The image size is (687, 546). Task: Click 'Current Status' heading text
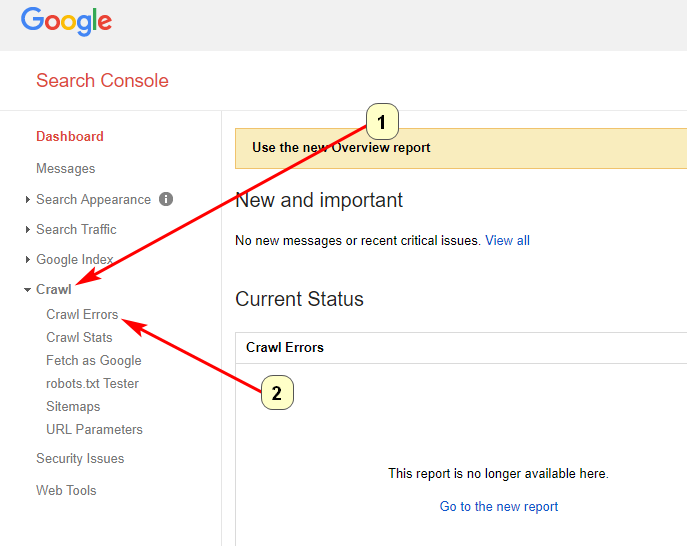pos(299,299)
